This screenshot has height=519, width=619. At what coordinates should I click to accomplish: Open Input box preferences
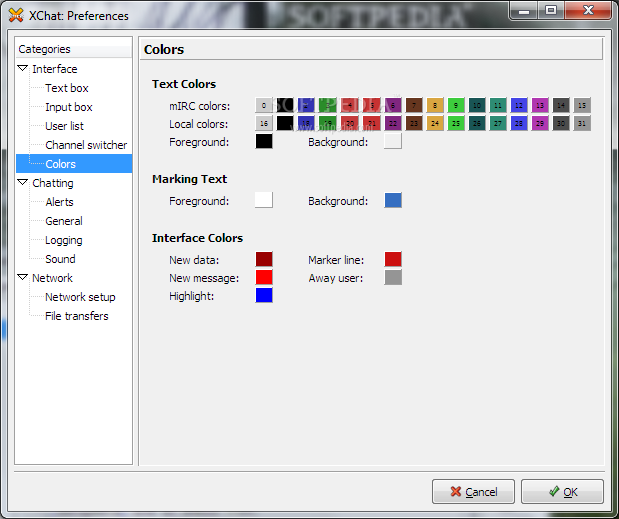point(69,107)
